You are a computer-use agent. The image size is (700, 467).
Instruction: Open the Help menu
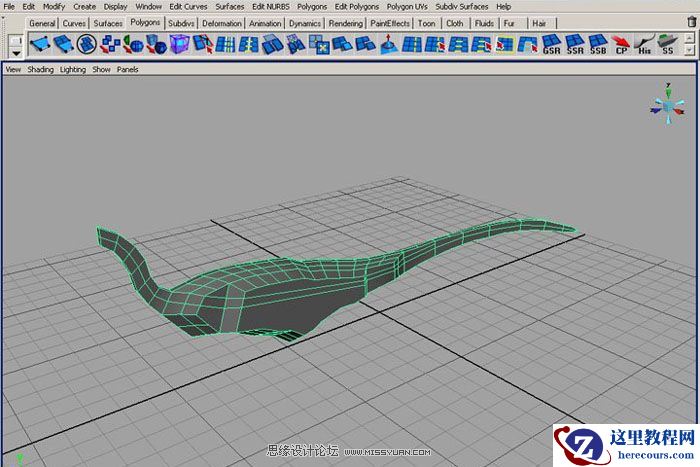pos(504,7)
